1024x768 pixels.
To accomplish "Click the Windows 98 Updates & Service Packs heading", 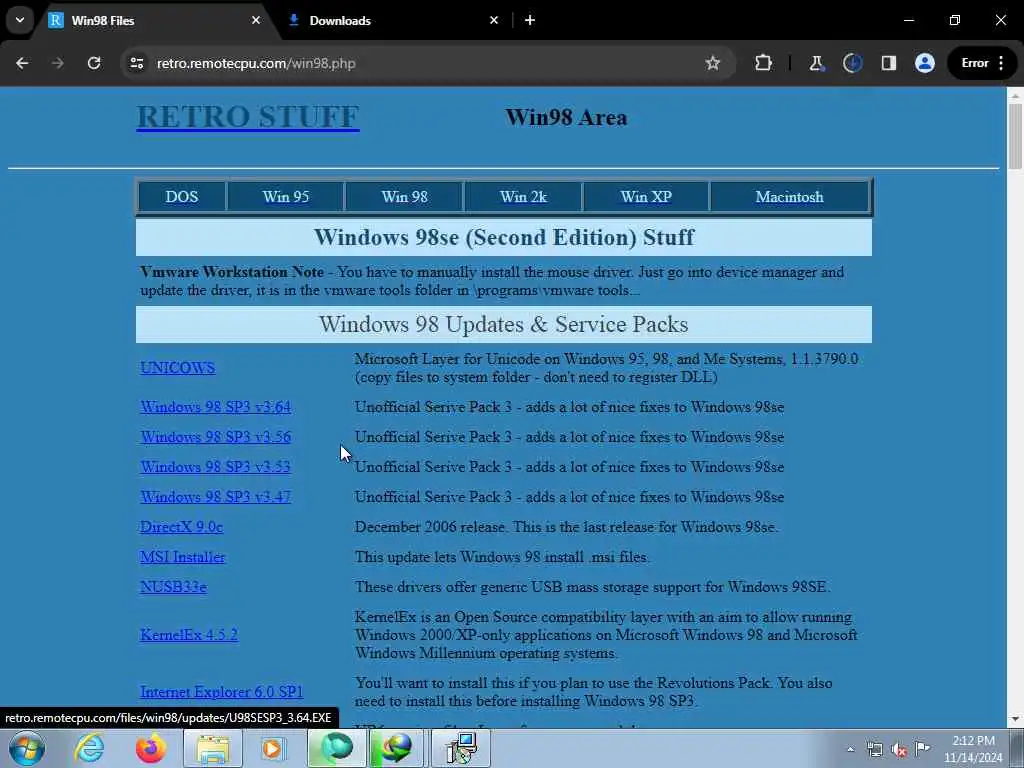I will 504,325.
